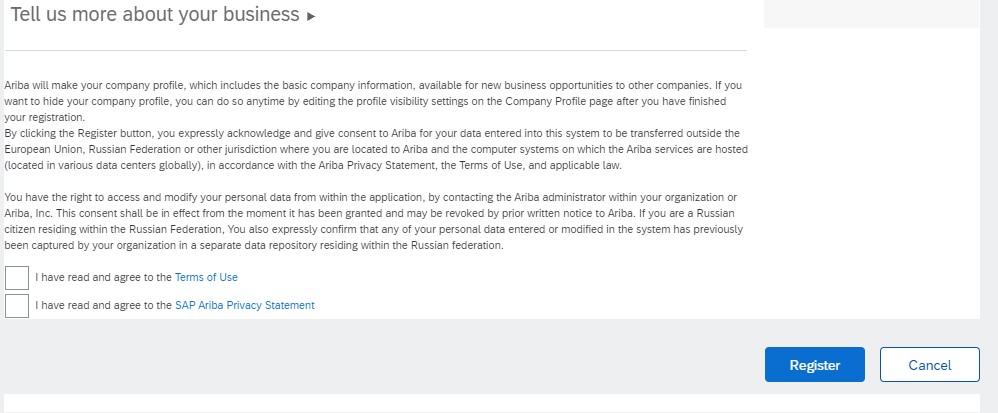
Task: Open the Terms of Use link
Action: [206, 277]
